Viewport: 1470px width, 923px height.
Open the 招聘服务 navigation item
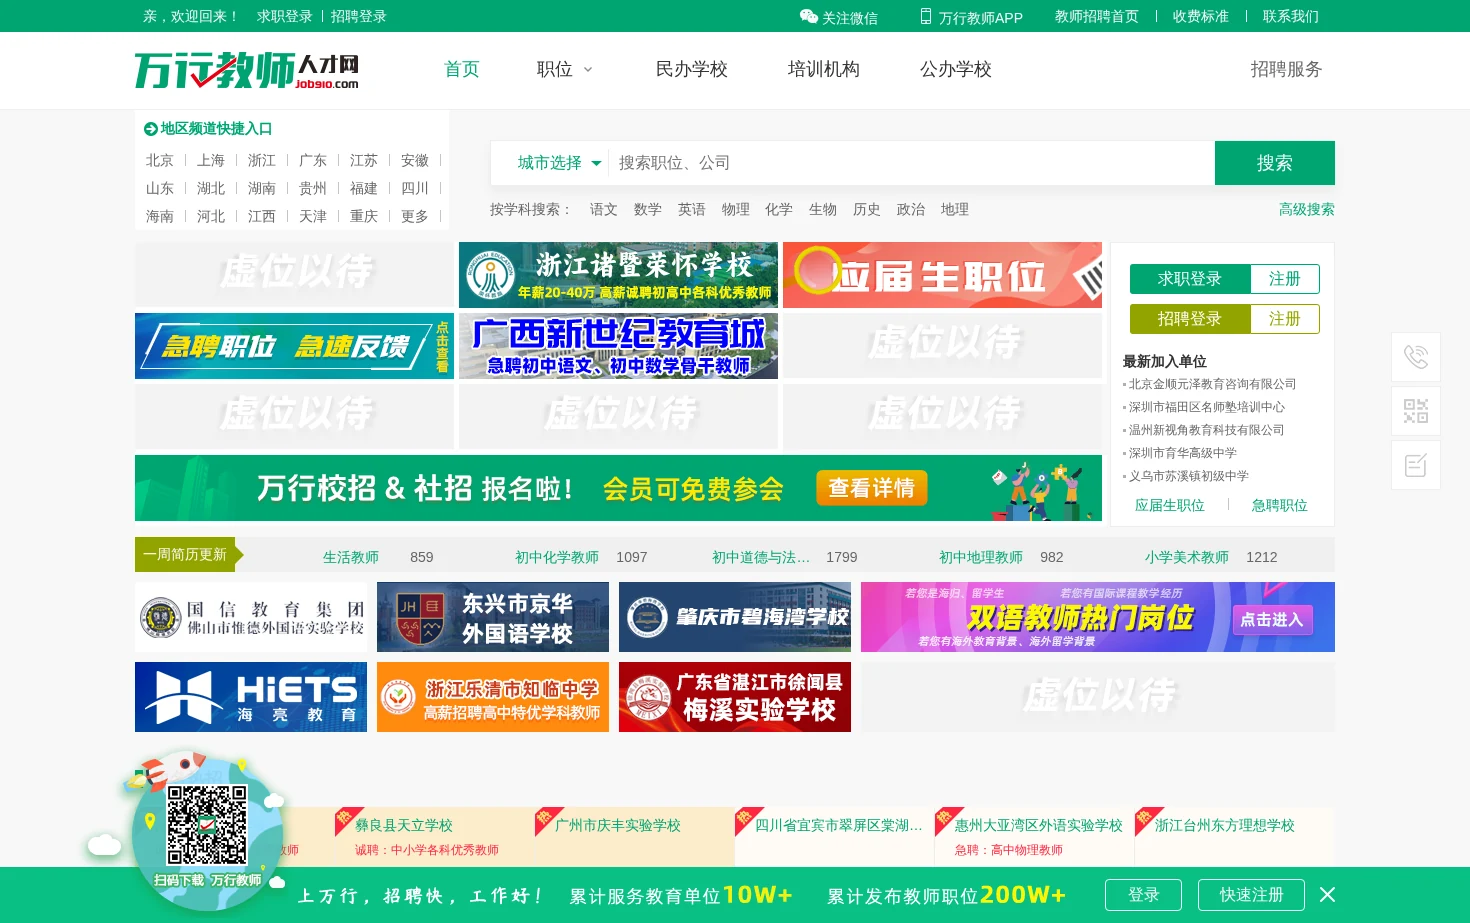[1286, 69]
